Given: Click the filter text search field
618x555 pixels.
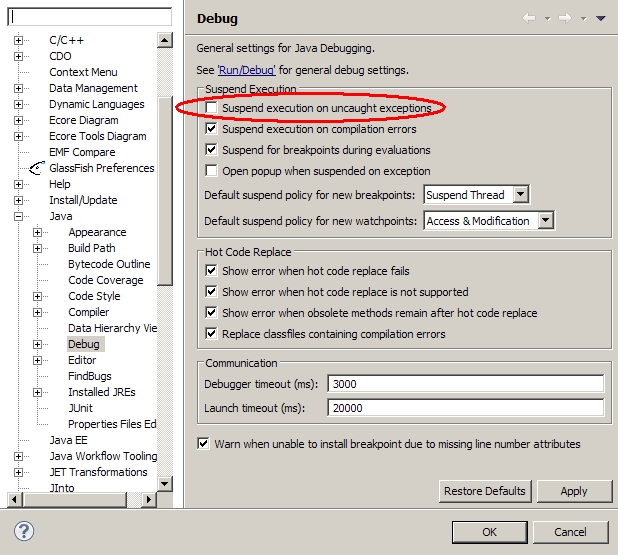Looking at the screenshot, I should coord(89,17).
